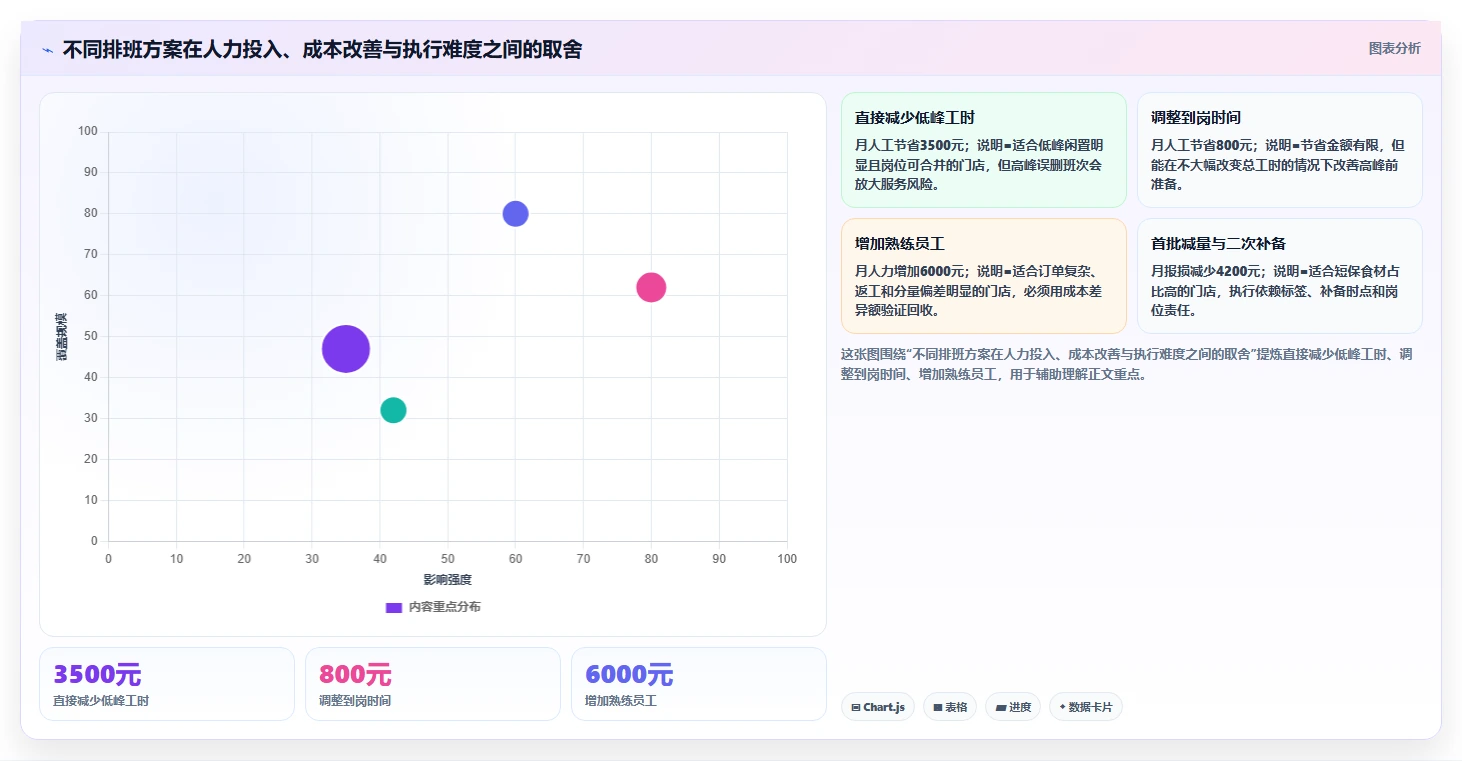Toggle the 内容重点分布 legend swatch
Screen dimensions: 1462x761
tap(394, 607)
